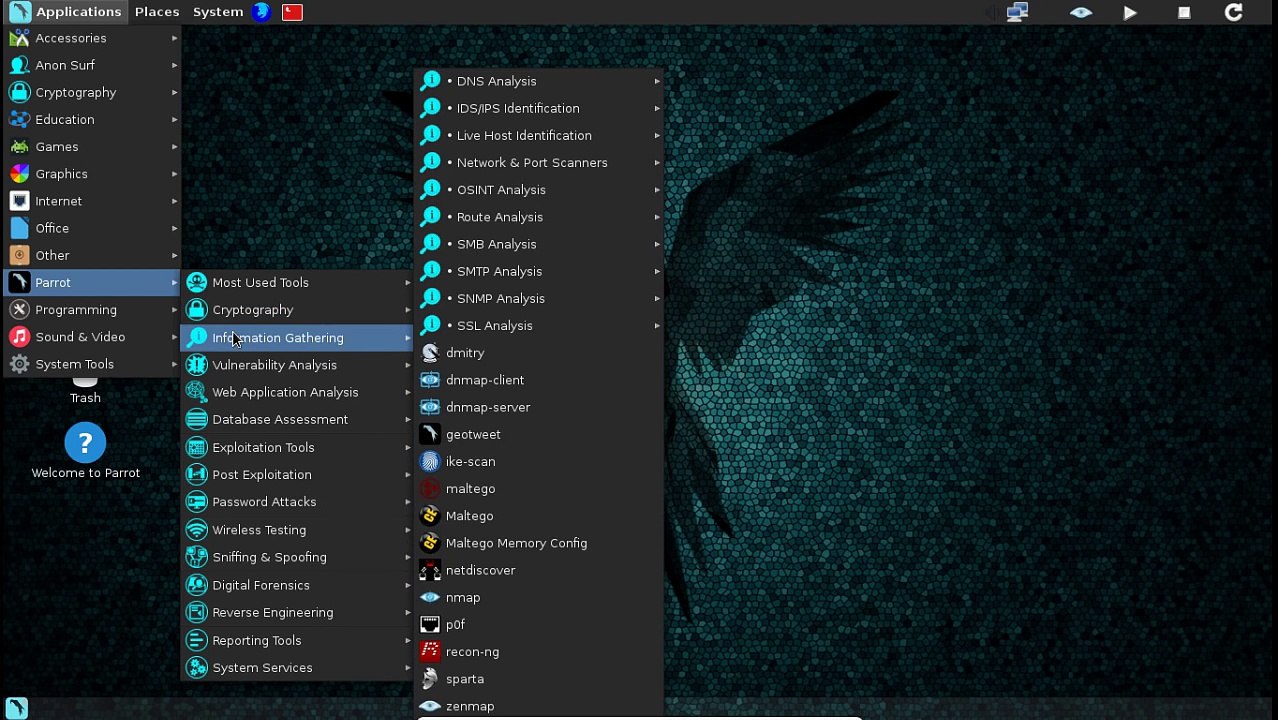
Task: Click the Digital Forensics icon
Action: [197, 585]
